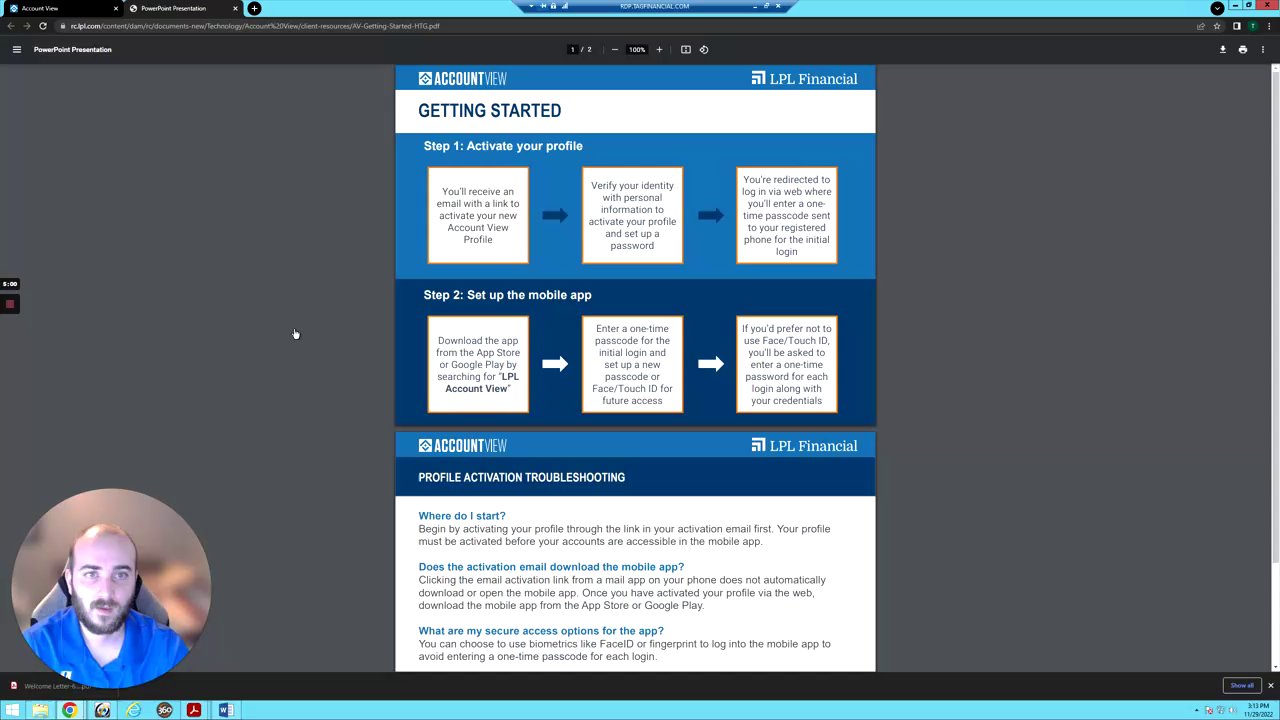This screenshot has width=1280, height=720.
Task: Bookmark this page with the star
Action: (x=1217, y=26)
